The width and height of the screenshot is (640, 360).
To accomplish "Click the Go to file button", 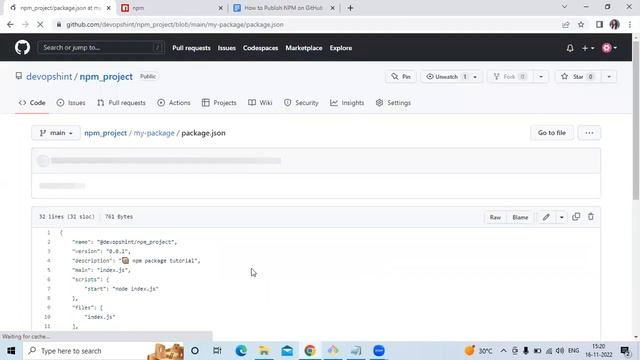I will click(551, 133).
